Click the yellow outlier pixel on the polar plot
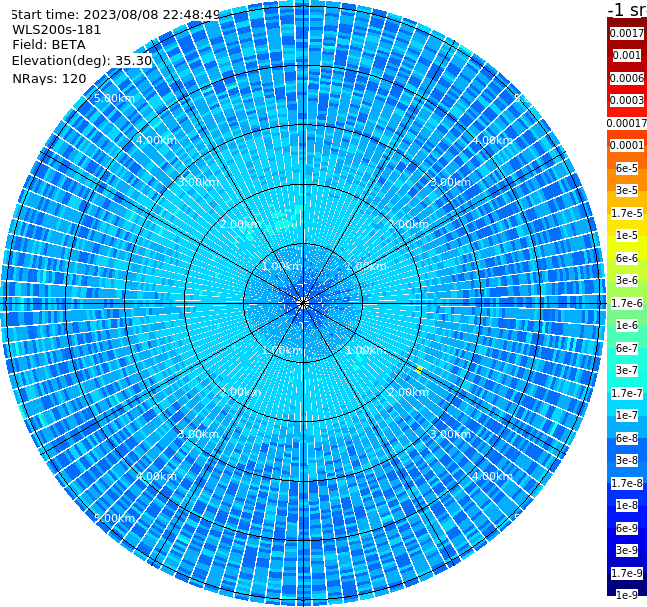This screenshot has width=647, height=607. click(419, 369)
